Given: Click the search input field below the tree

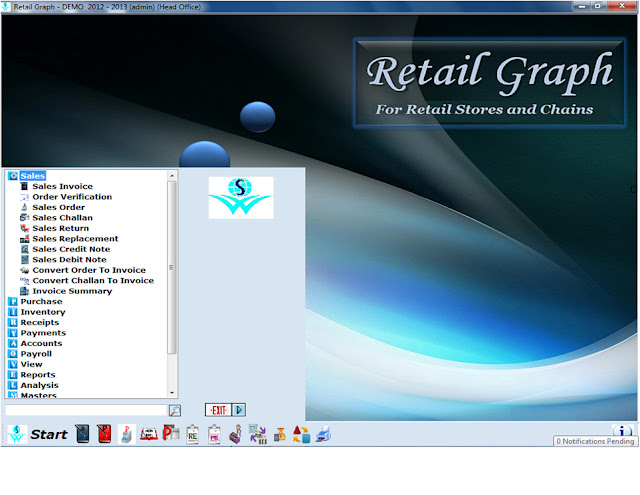Looking at the screenshot, I should 86,410.
